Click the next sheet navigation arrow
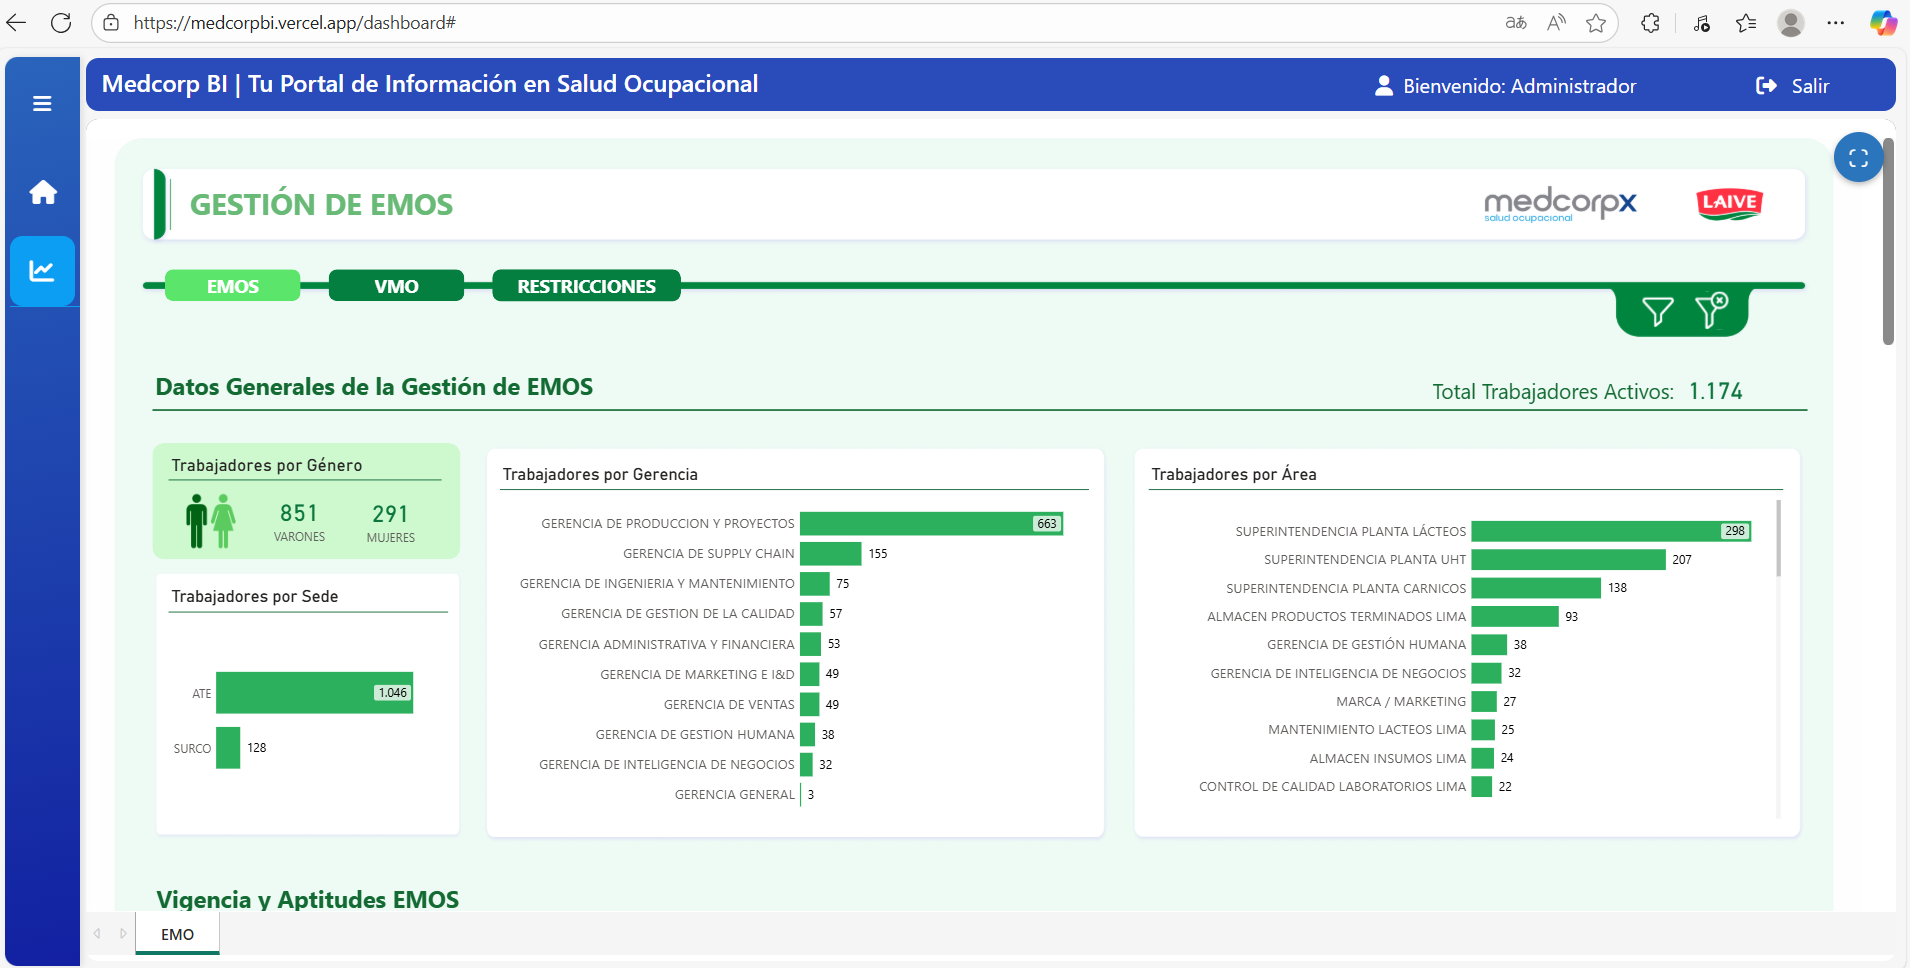 [123, 933]
